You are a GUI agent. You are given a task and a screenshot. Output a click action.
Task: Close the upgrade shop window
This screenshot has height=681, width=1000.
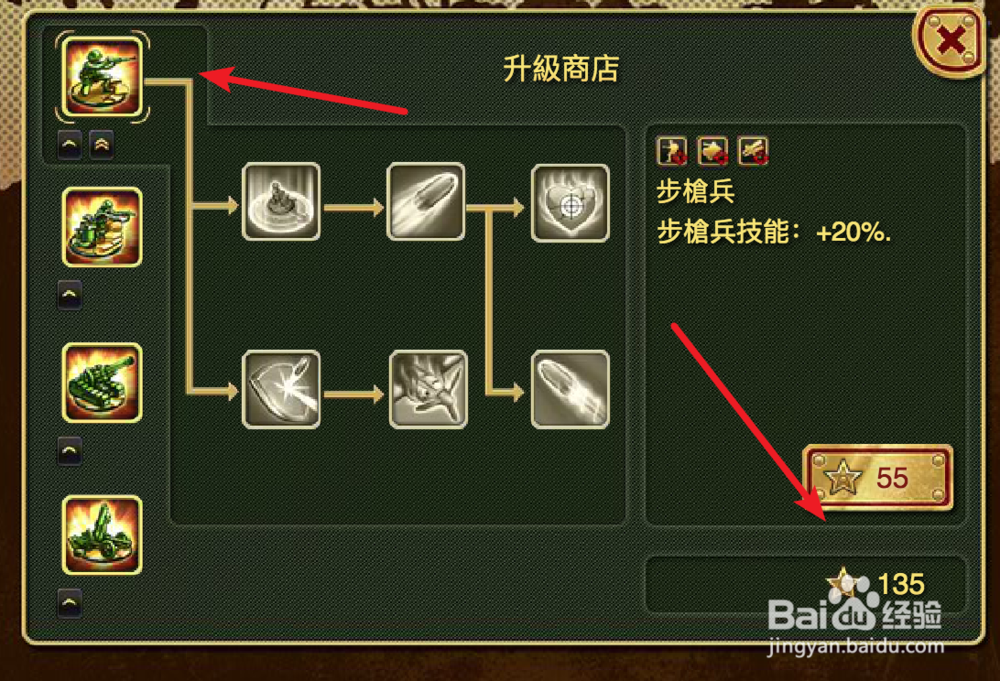950,43
